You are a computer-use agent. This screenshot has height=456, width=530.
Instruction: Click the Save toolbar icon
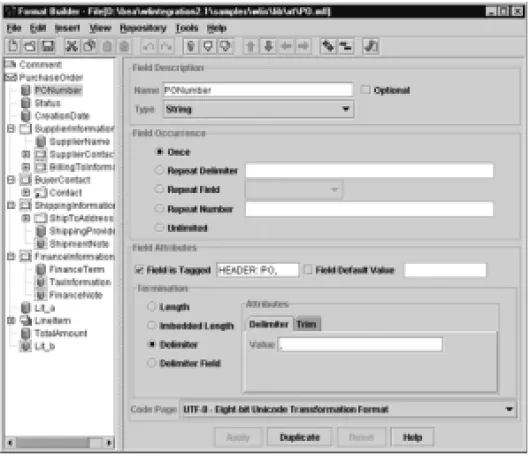coord(47,46)
